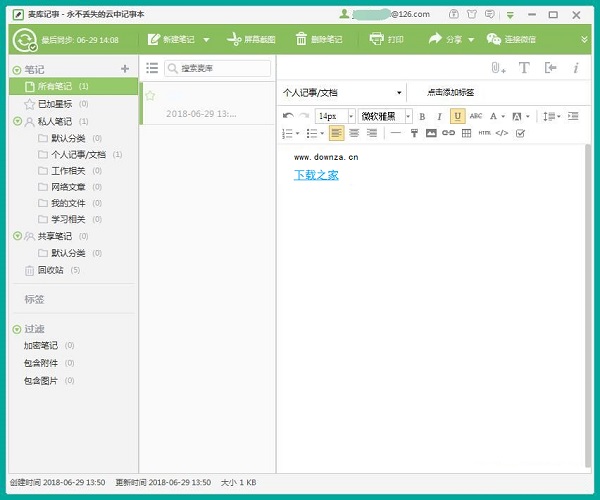Add a plus-sign new notebook in 笔记 header
Viewport: 600px width, 500px height.
click(x=125, y=69)
